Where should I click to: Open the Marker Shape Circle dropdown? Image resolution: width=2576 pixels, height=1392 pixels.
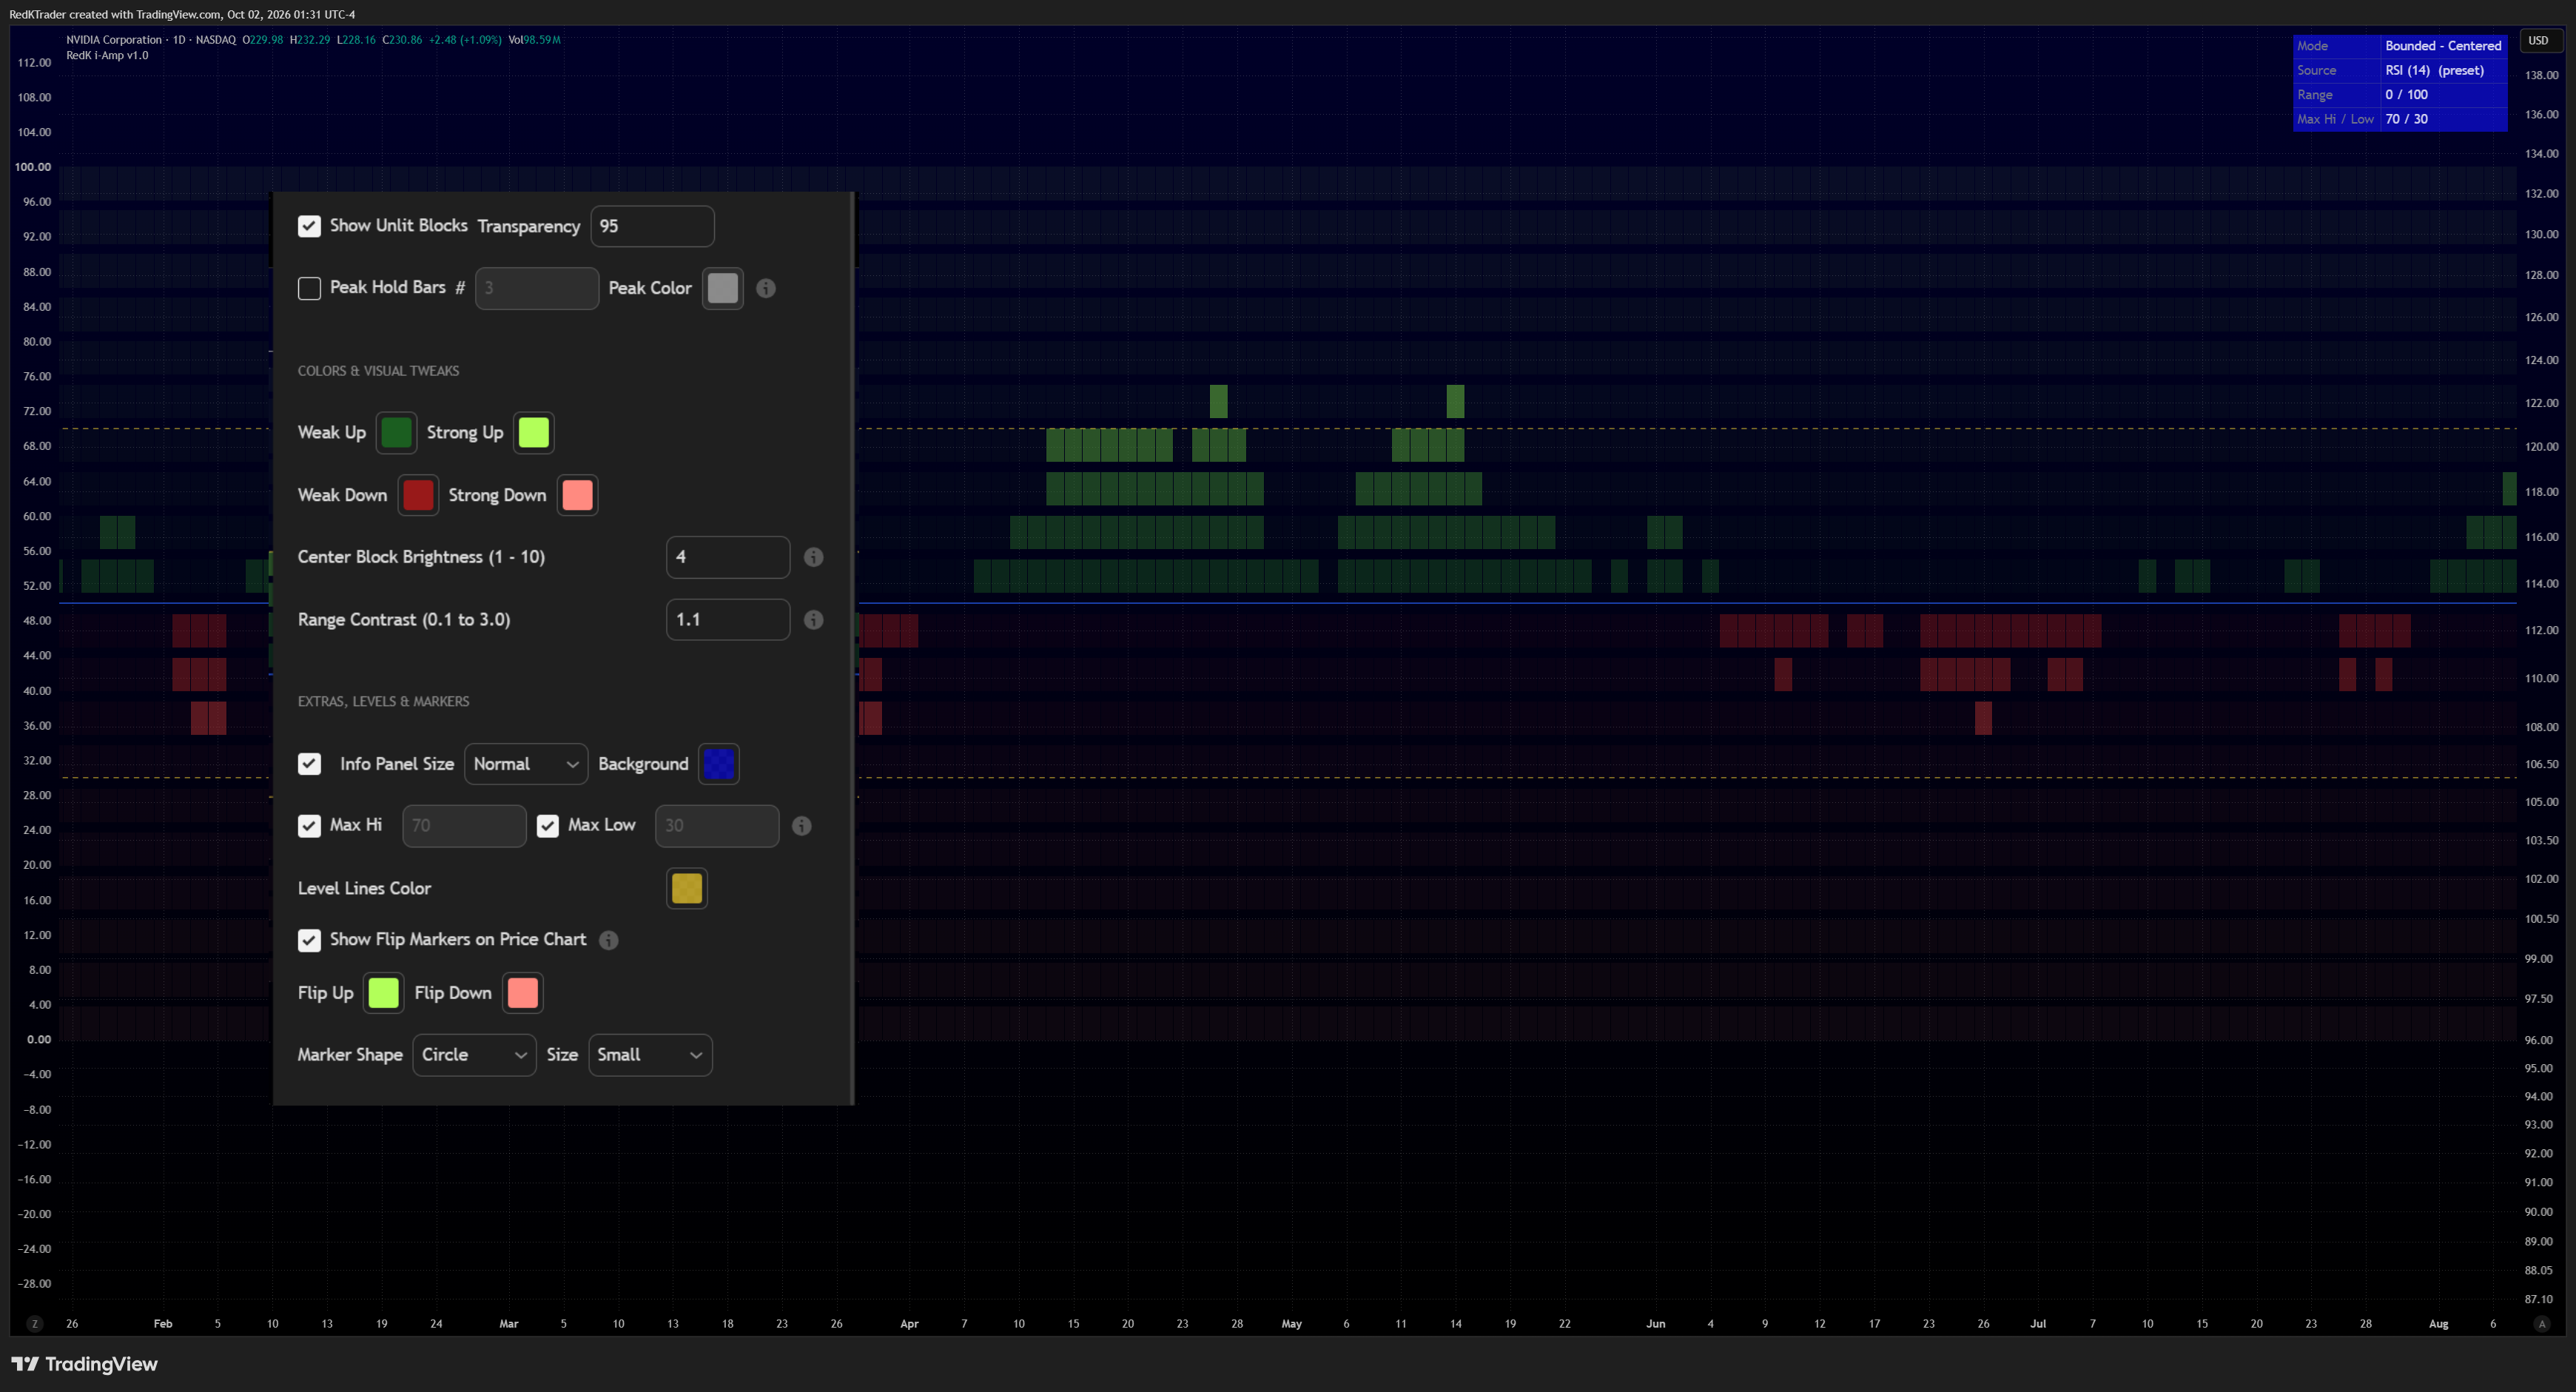tap(474, 1055)
